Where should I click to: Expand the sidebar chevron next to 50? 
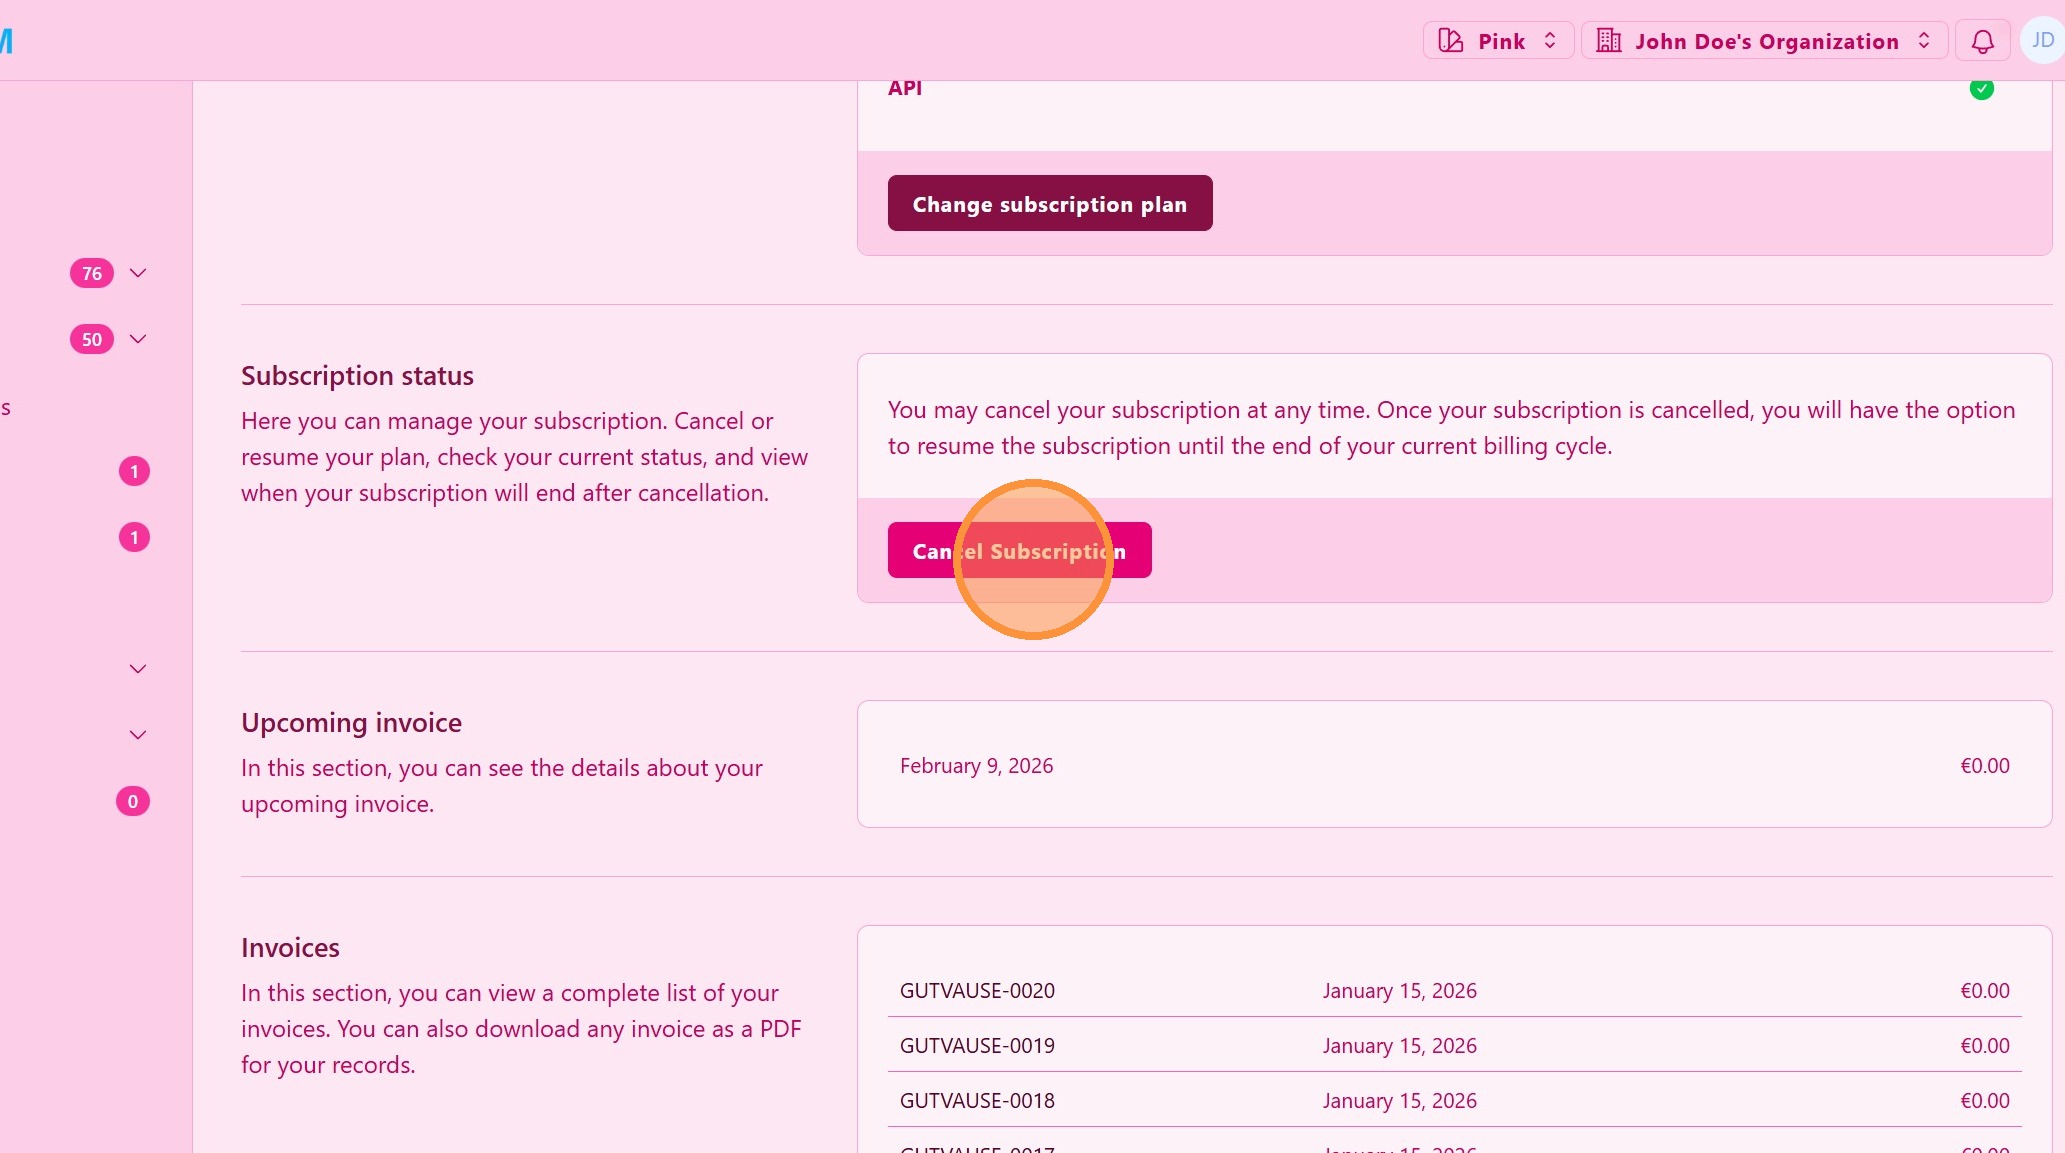pyautogui.click(x=138, y=339)
